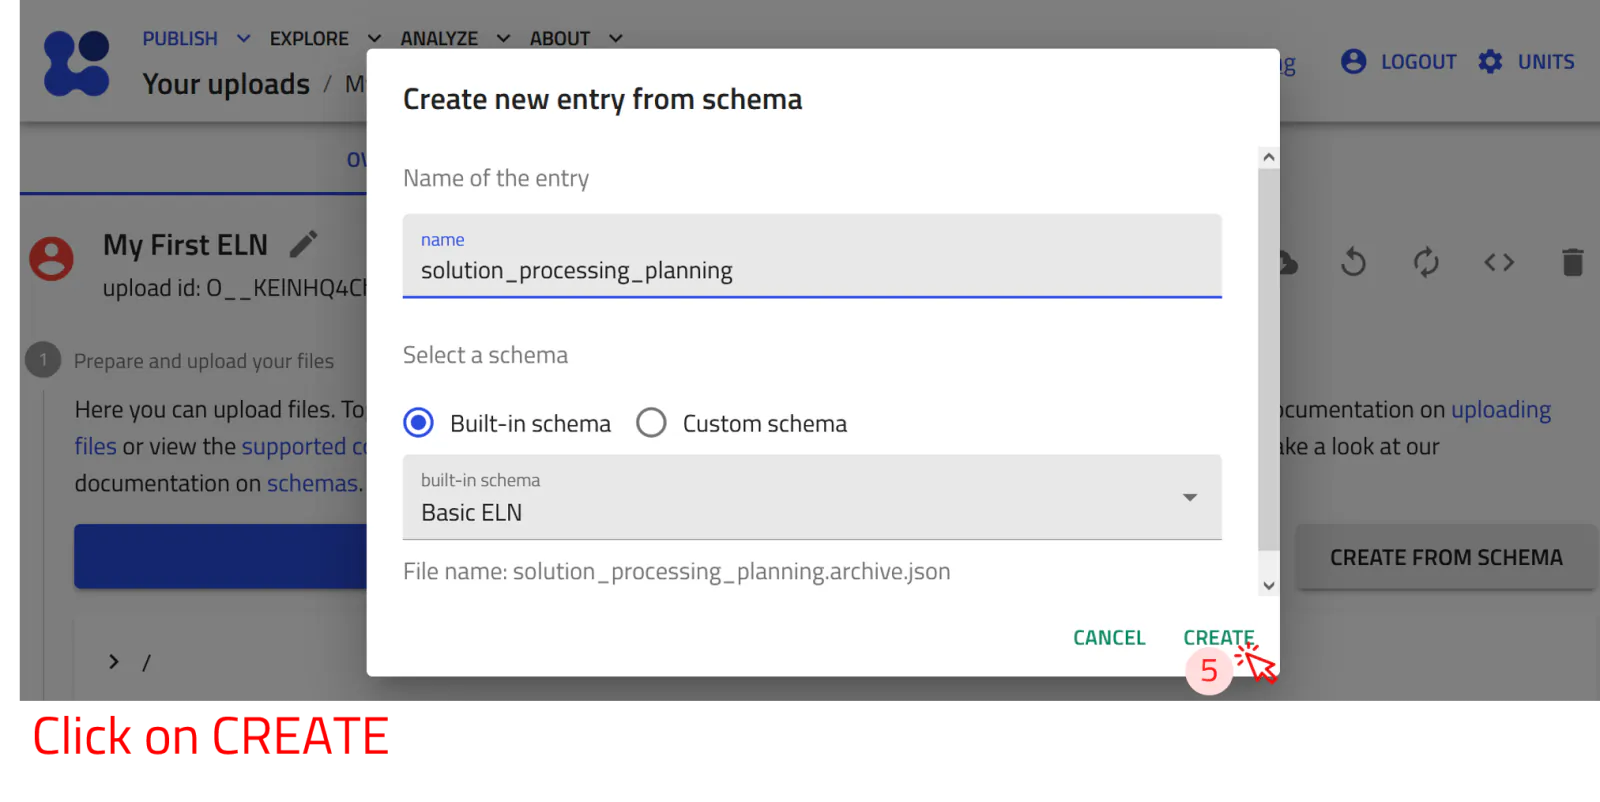The width and height of the screenshot is (1600, 802).
Task: Open the built-in schema Basic ELN dropdown
Action: click(x=812, y=497)
